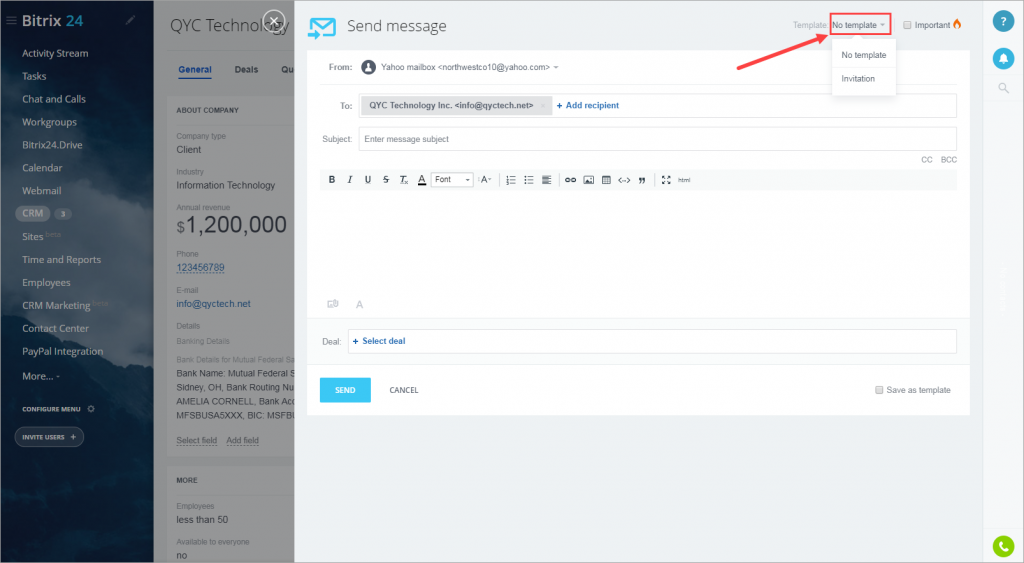Switch to the Deals tab of company

pos(246,69)
